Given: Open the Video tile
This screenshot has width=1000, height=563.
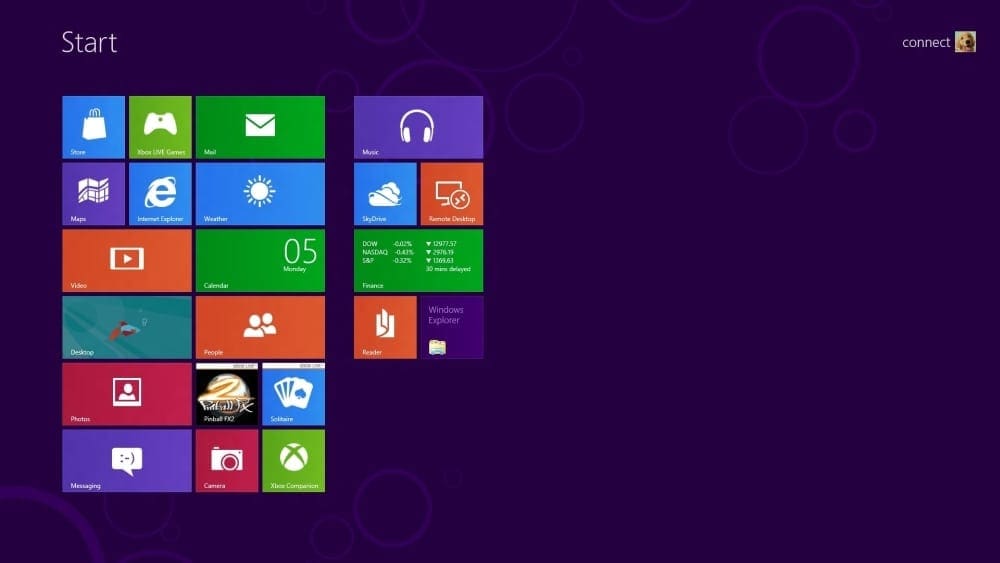Looking at the screenshot, I should pyautogui.click(x=127, y=260).
